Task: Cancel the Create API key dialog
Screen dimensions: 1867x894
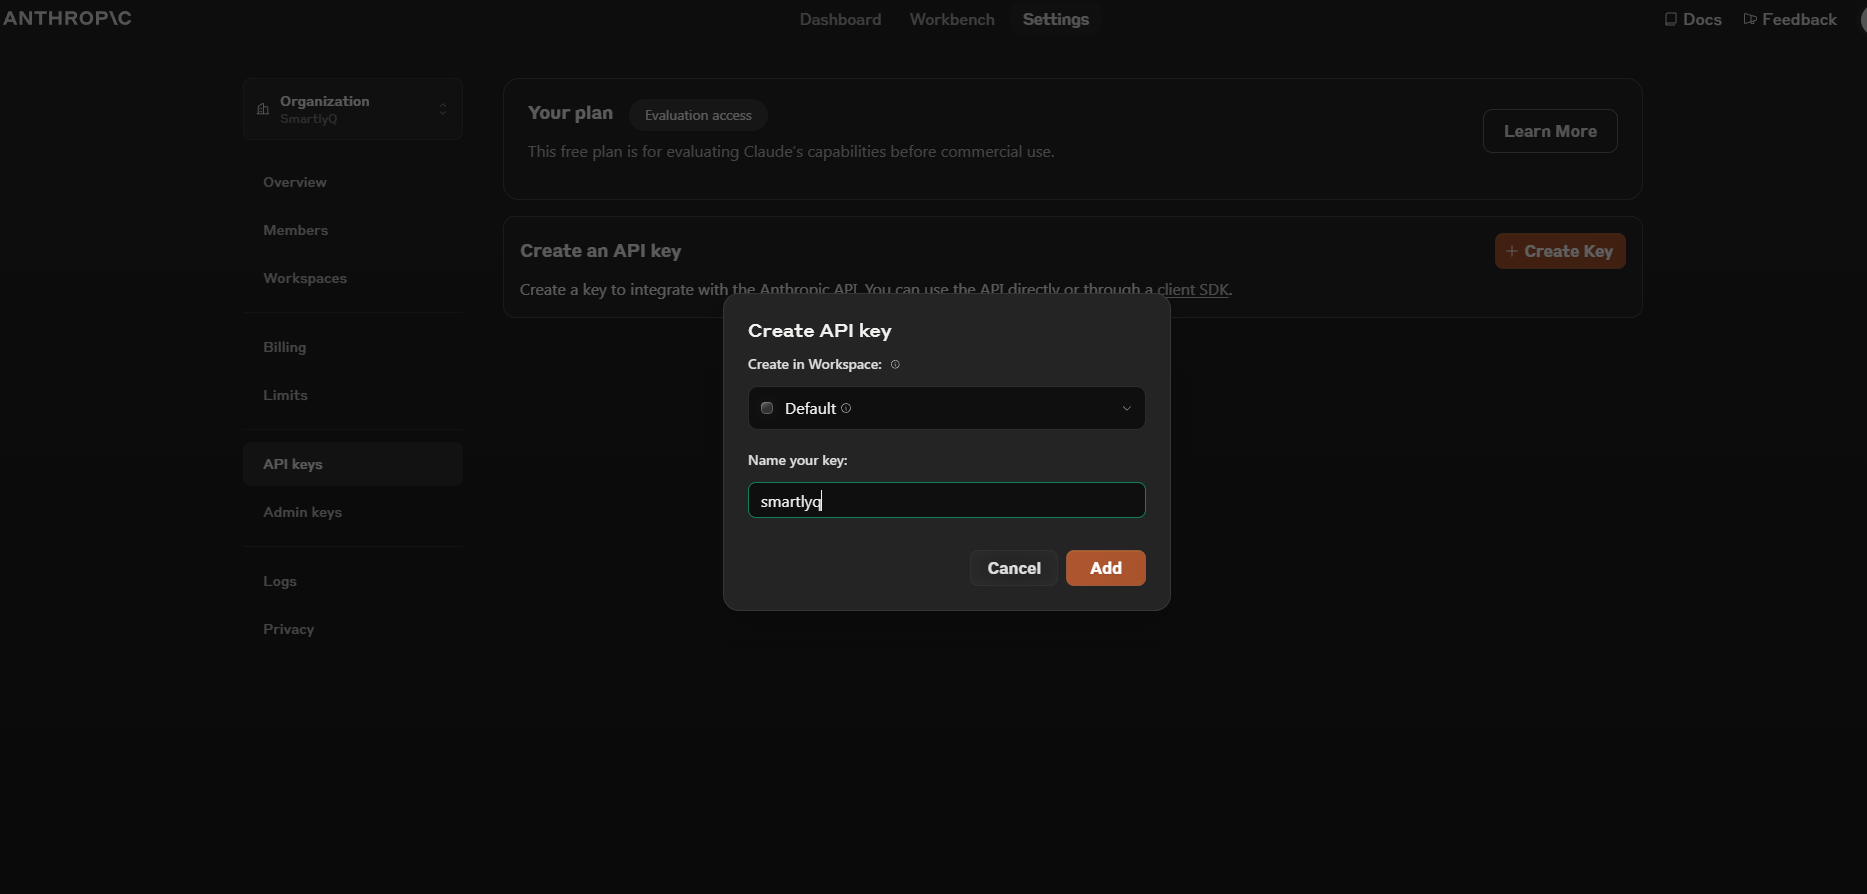Action: [x=1014, y=568]
